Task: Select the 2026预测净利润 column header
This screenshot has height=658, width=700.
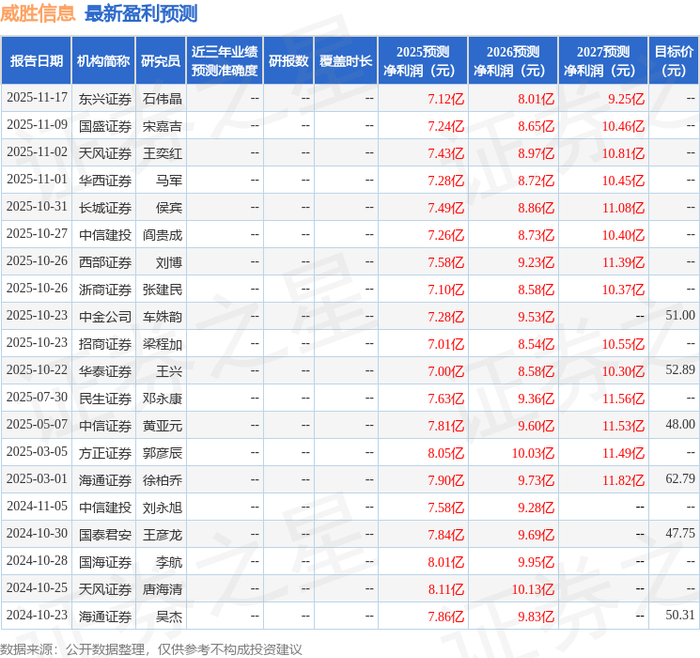Action: coord(513,61)
